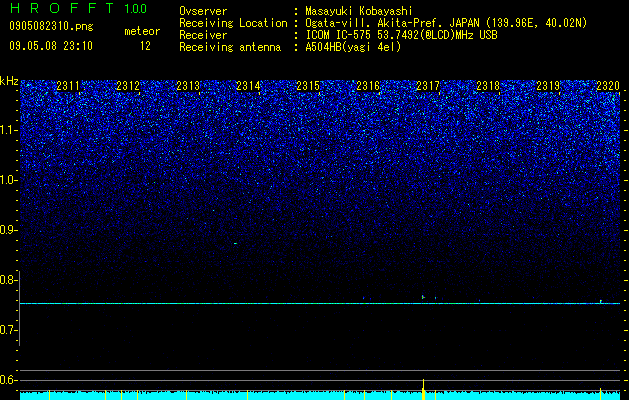Click the observer name Masayuki Kobayashi
Image resolution: width=629 pixels, height=400 pixels.
click(x=359, y=11)
